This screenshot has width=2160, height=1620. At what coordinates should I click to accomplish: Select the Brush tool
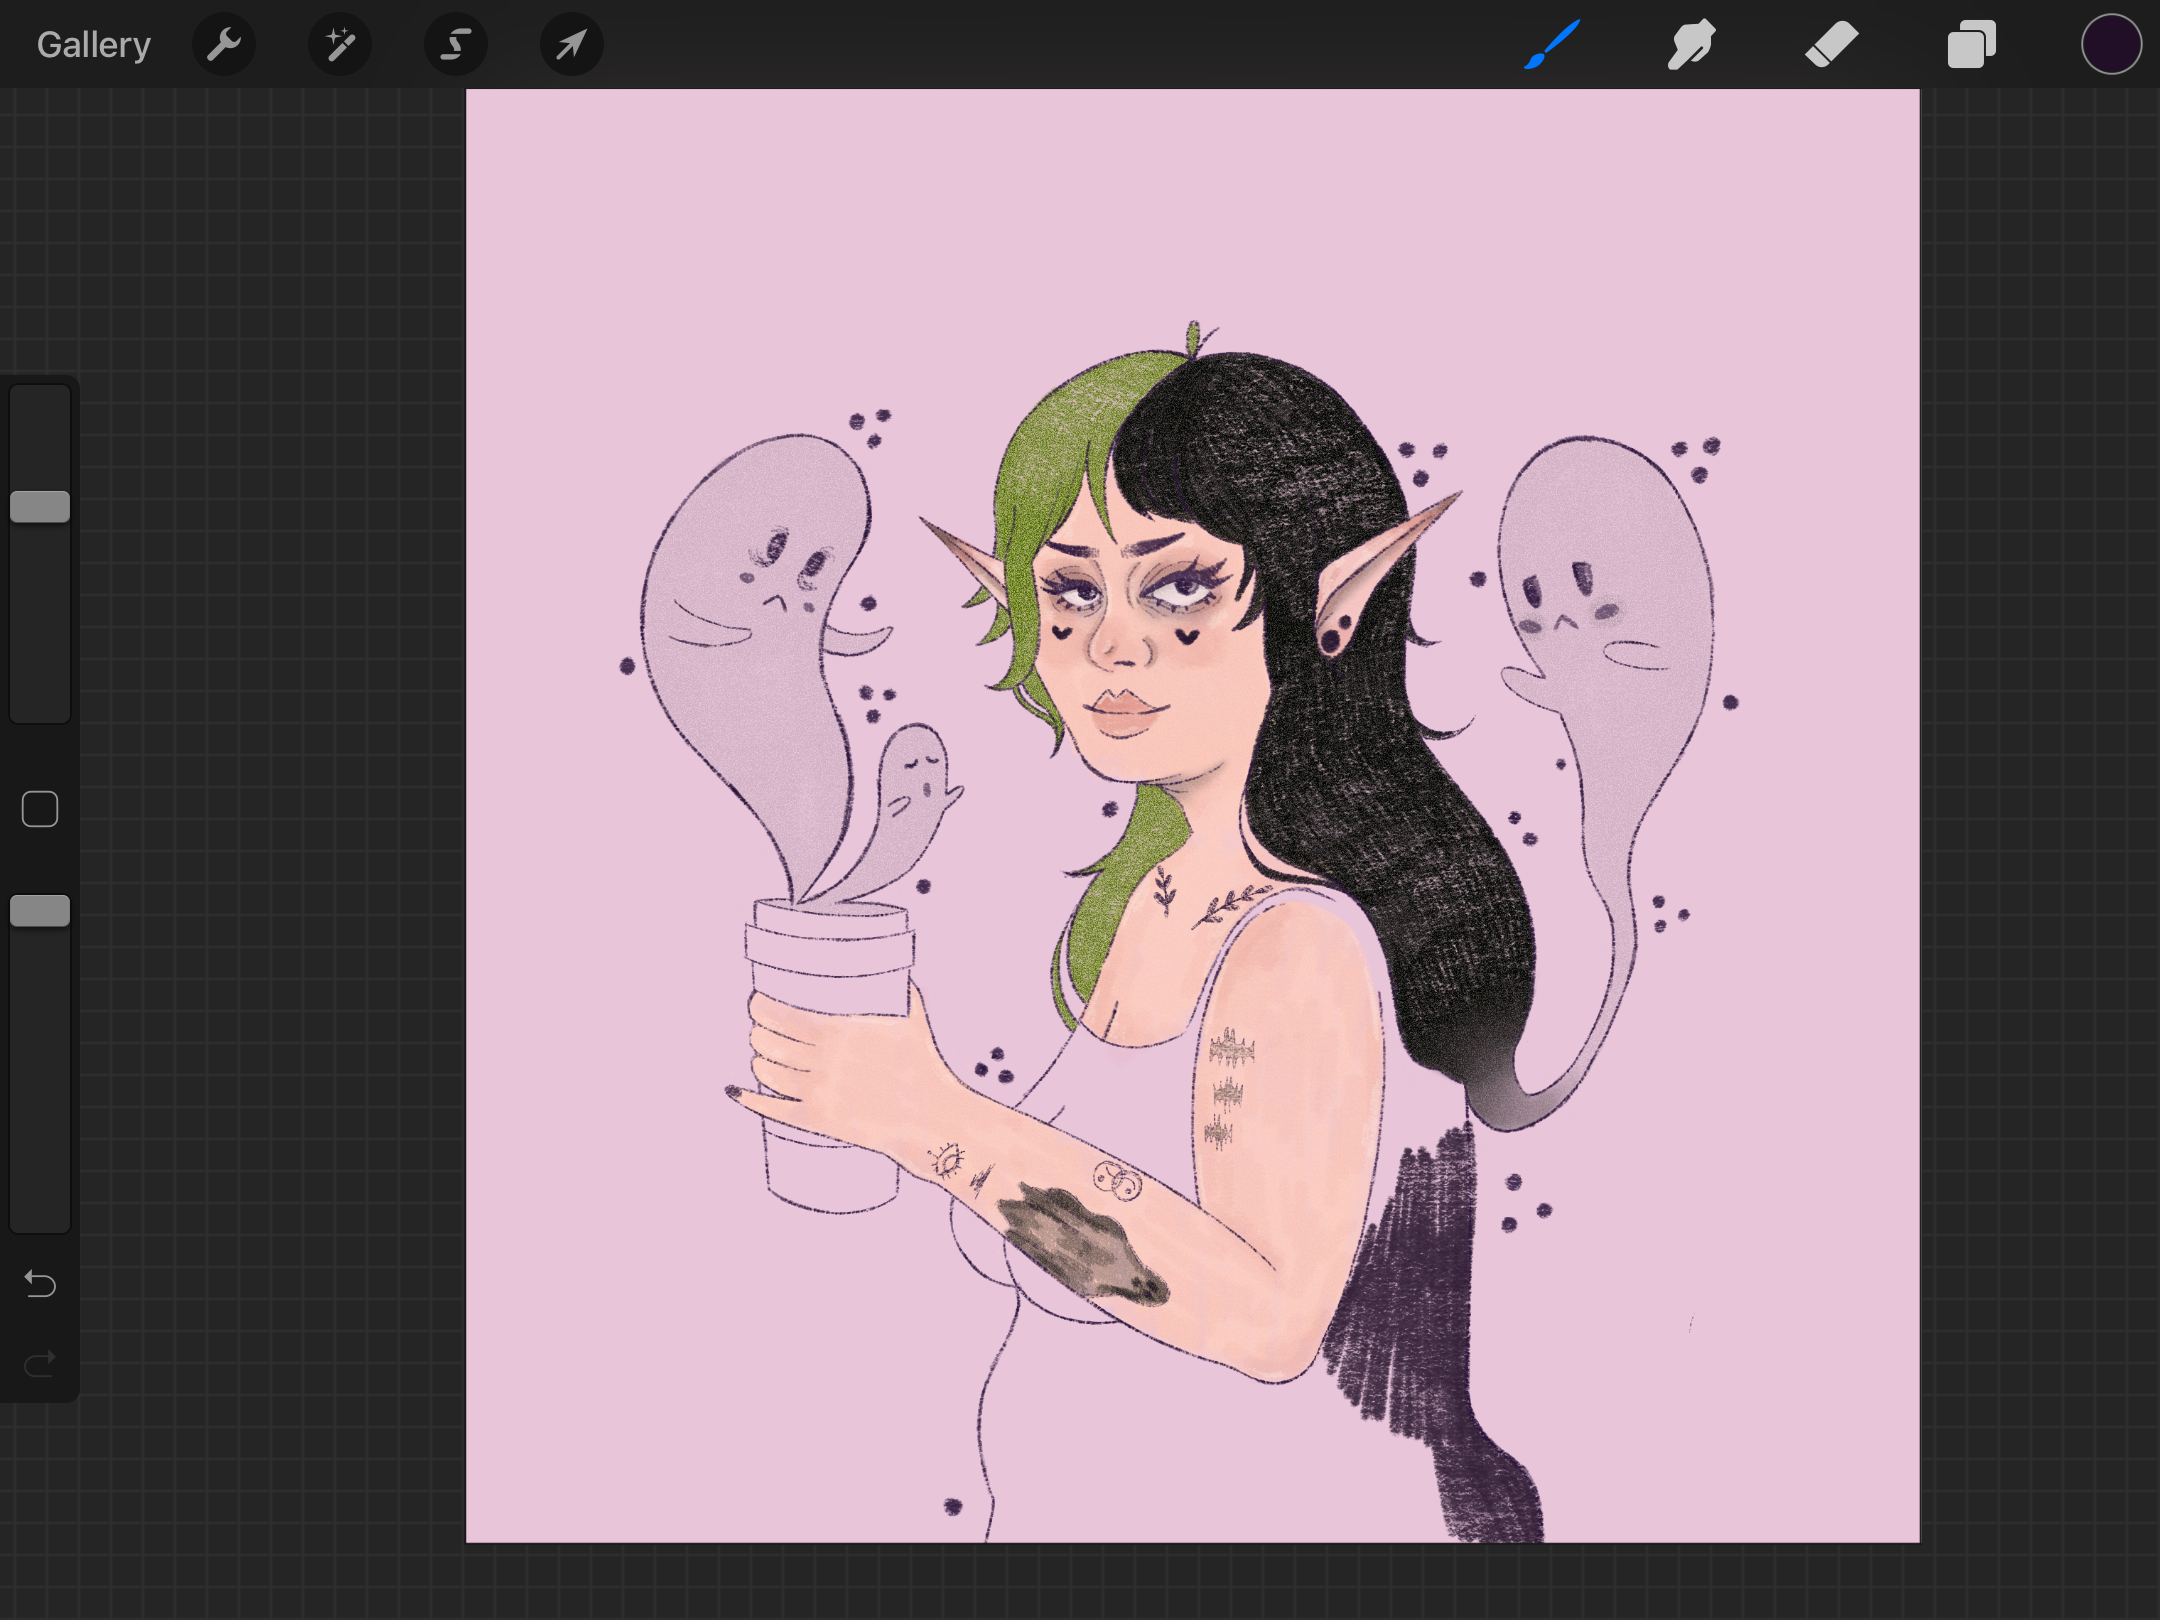[1552, 45]
